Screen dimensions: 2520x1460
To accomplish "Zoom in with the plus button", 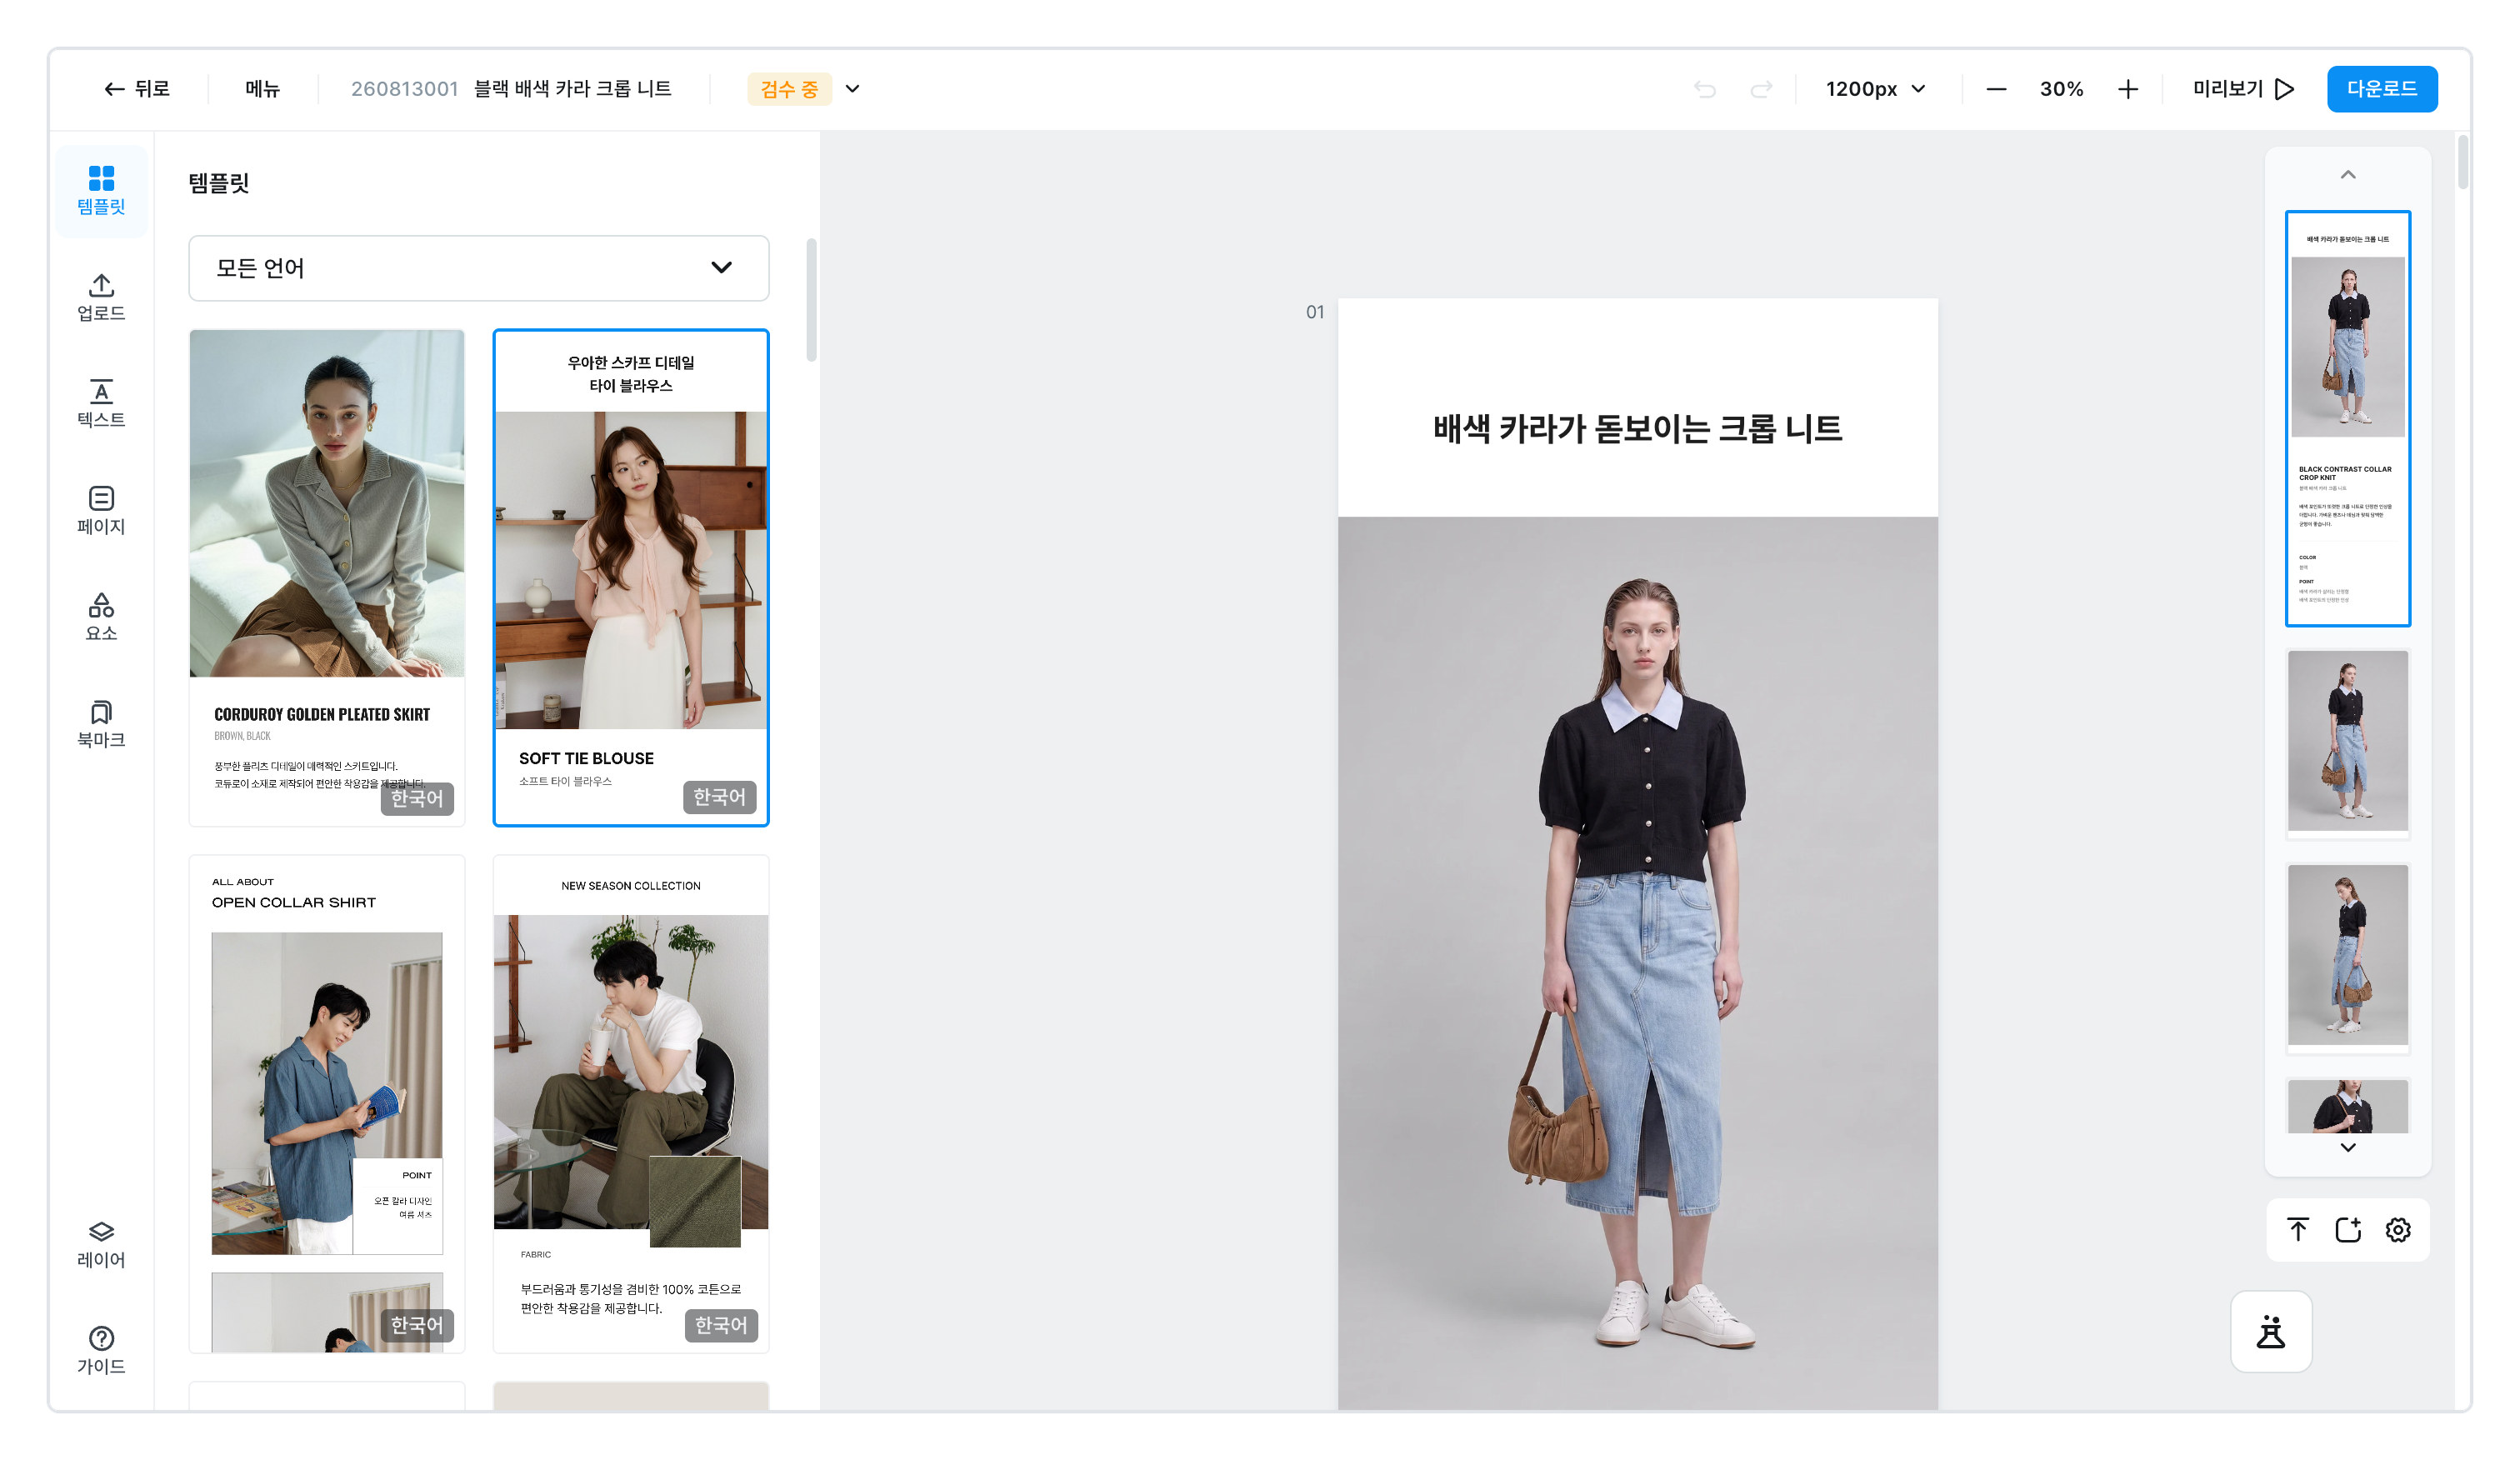I will [x=2127, y=89].
